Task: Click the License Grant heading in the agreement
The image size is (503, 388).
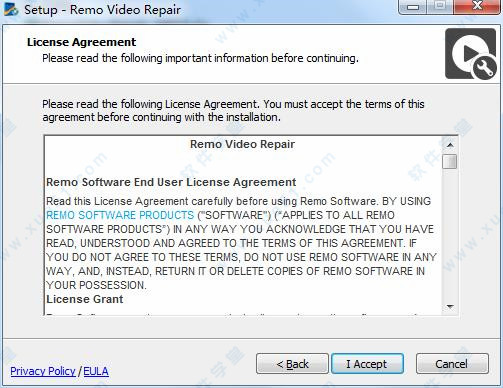Action: point(85,299)
